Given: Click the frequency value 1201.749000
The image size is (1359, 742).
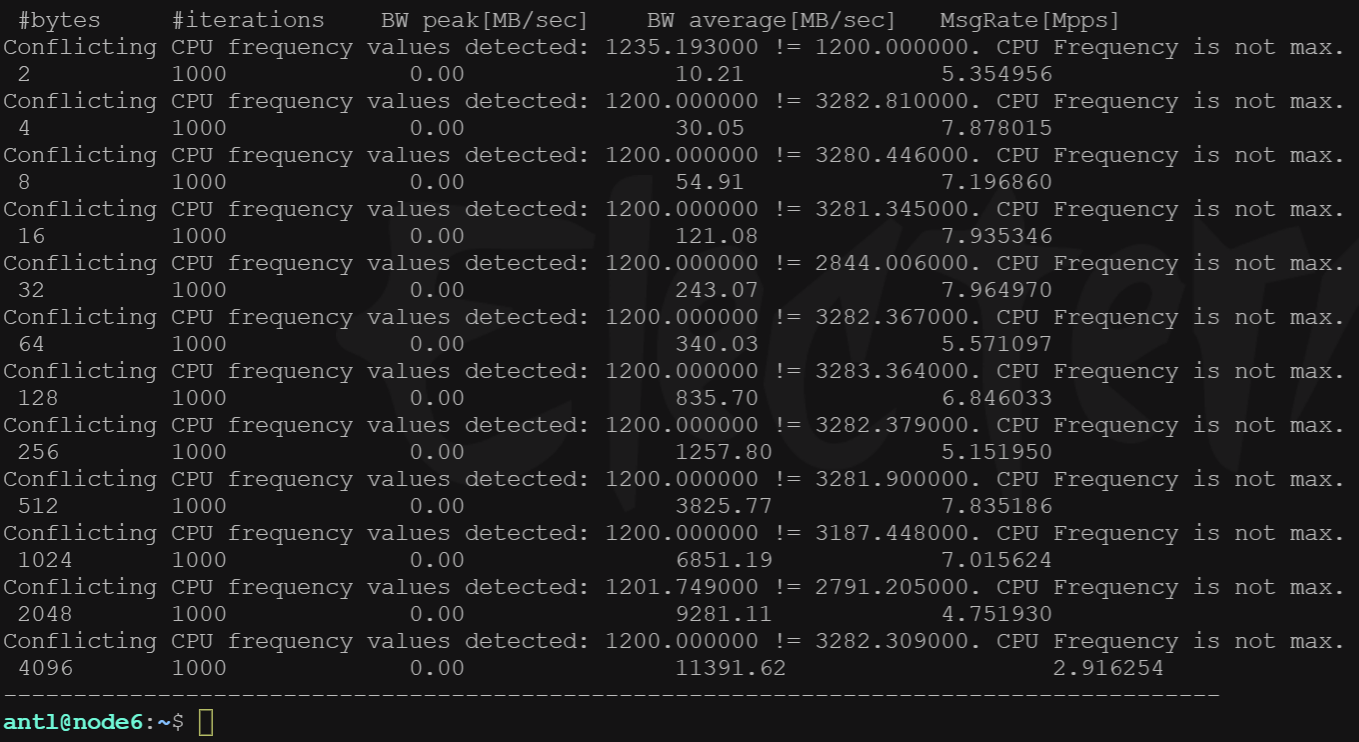Looking at the screenshot, I should coord(681,587).
